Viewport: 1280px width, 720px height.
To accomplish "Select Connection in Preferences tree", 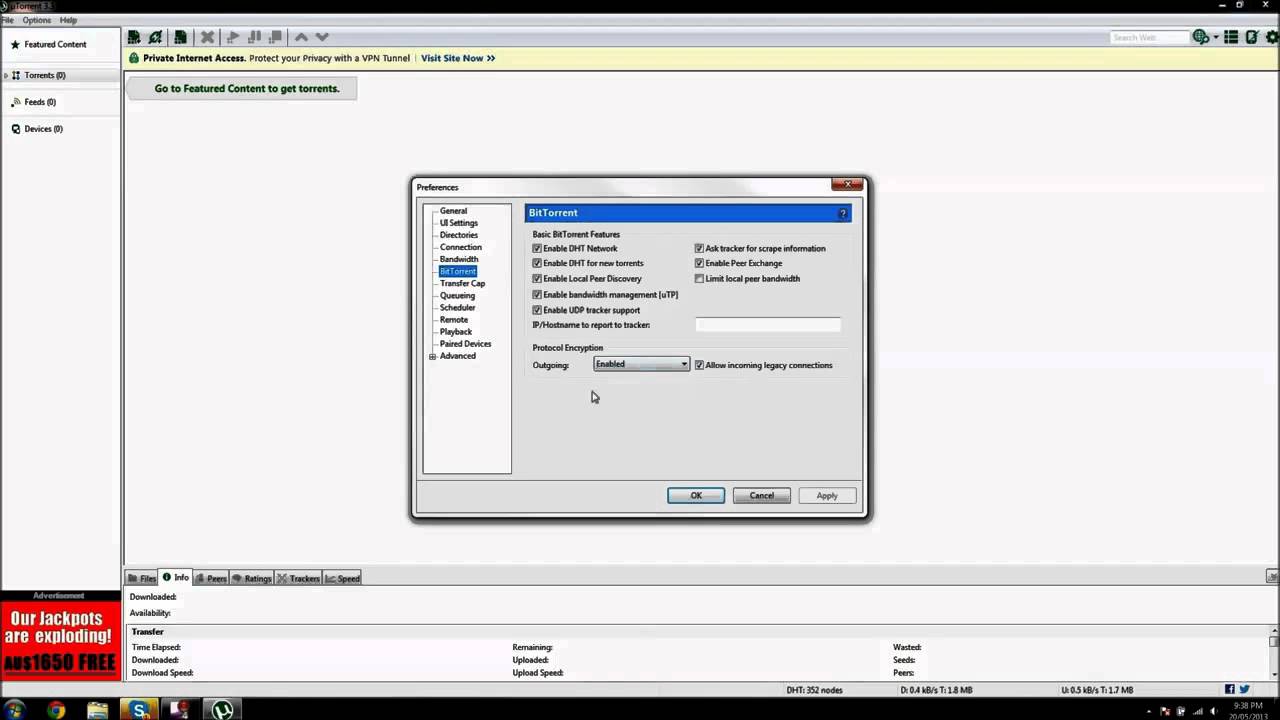I will click(460, 247).
